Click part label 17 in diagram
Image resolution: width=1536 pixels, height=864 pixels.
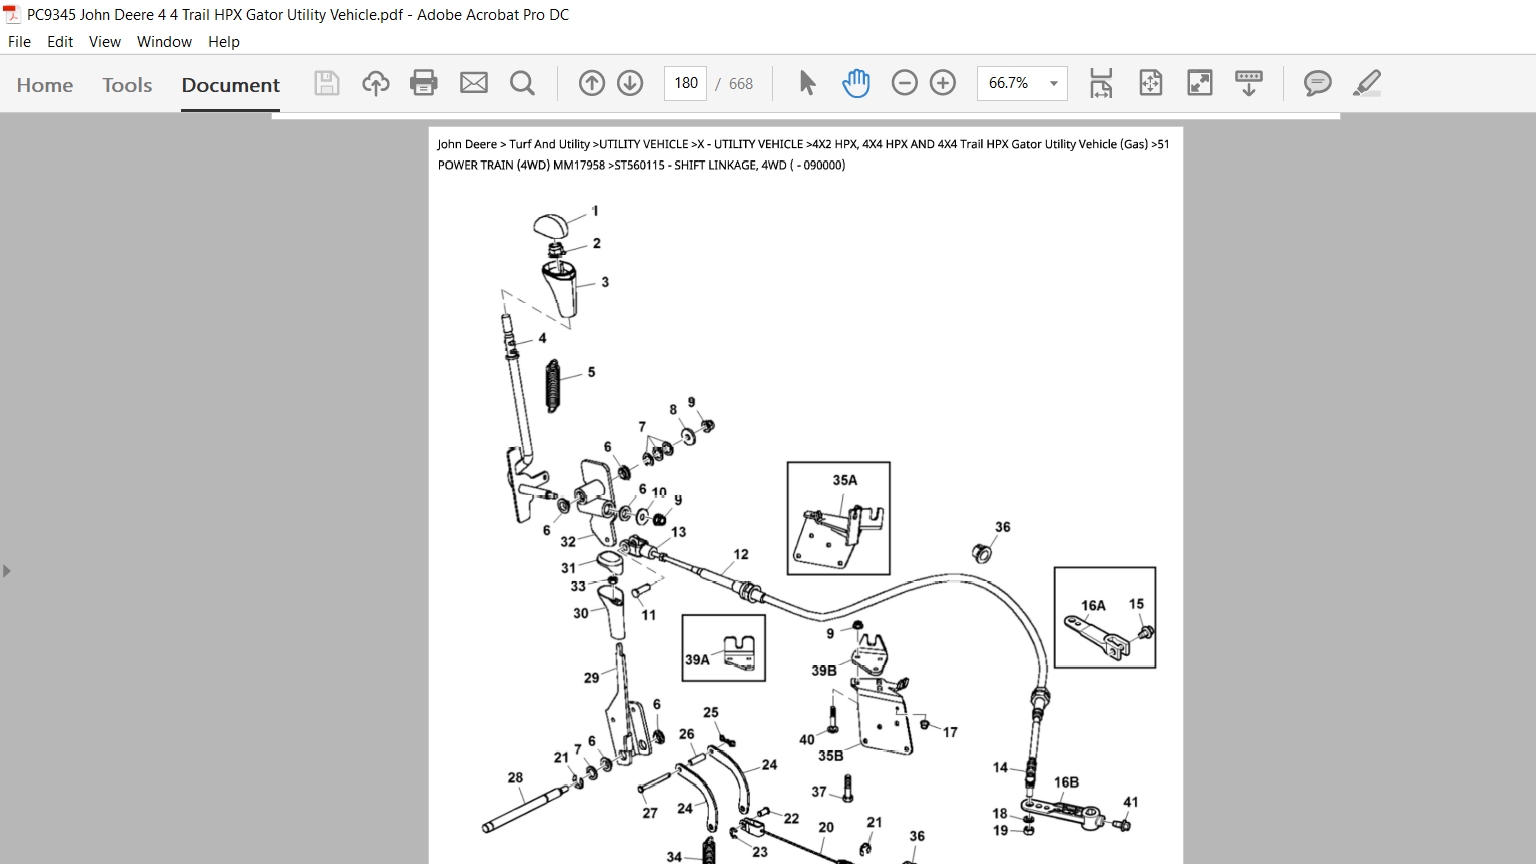(x=950, y=732)
